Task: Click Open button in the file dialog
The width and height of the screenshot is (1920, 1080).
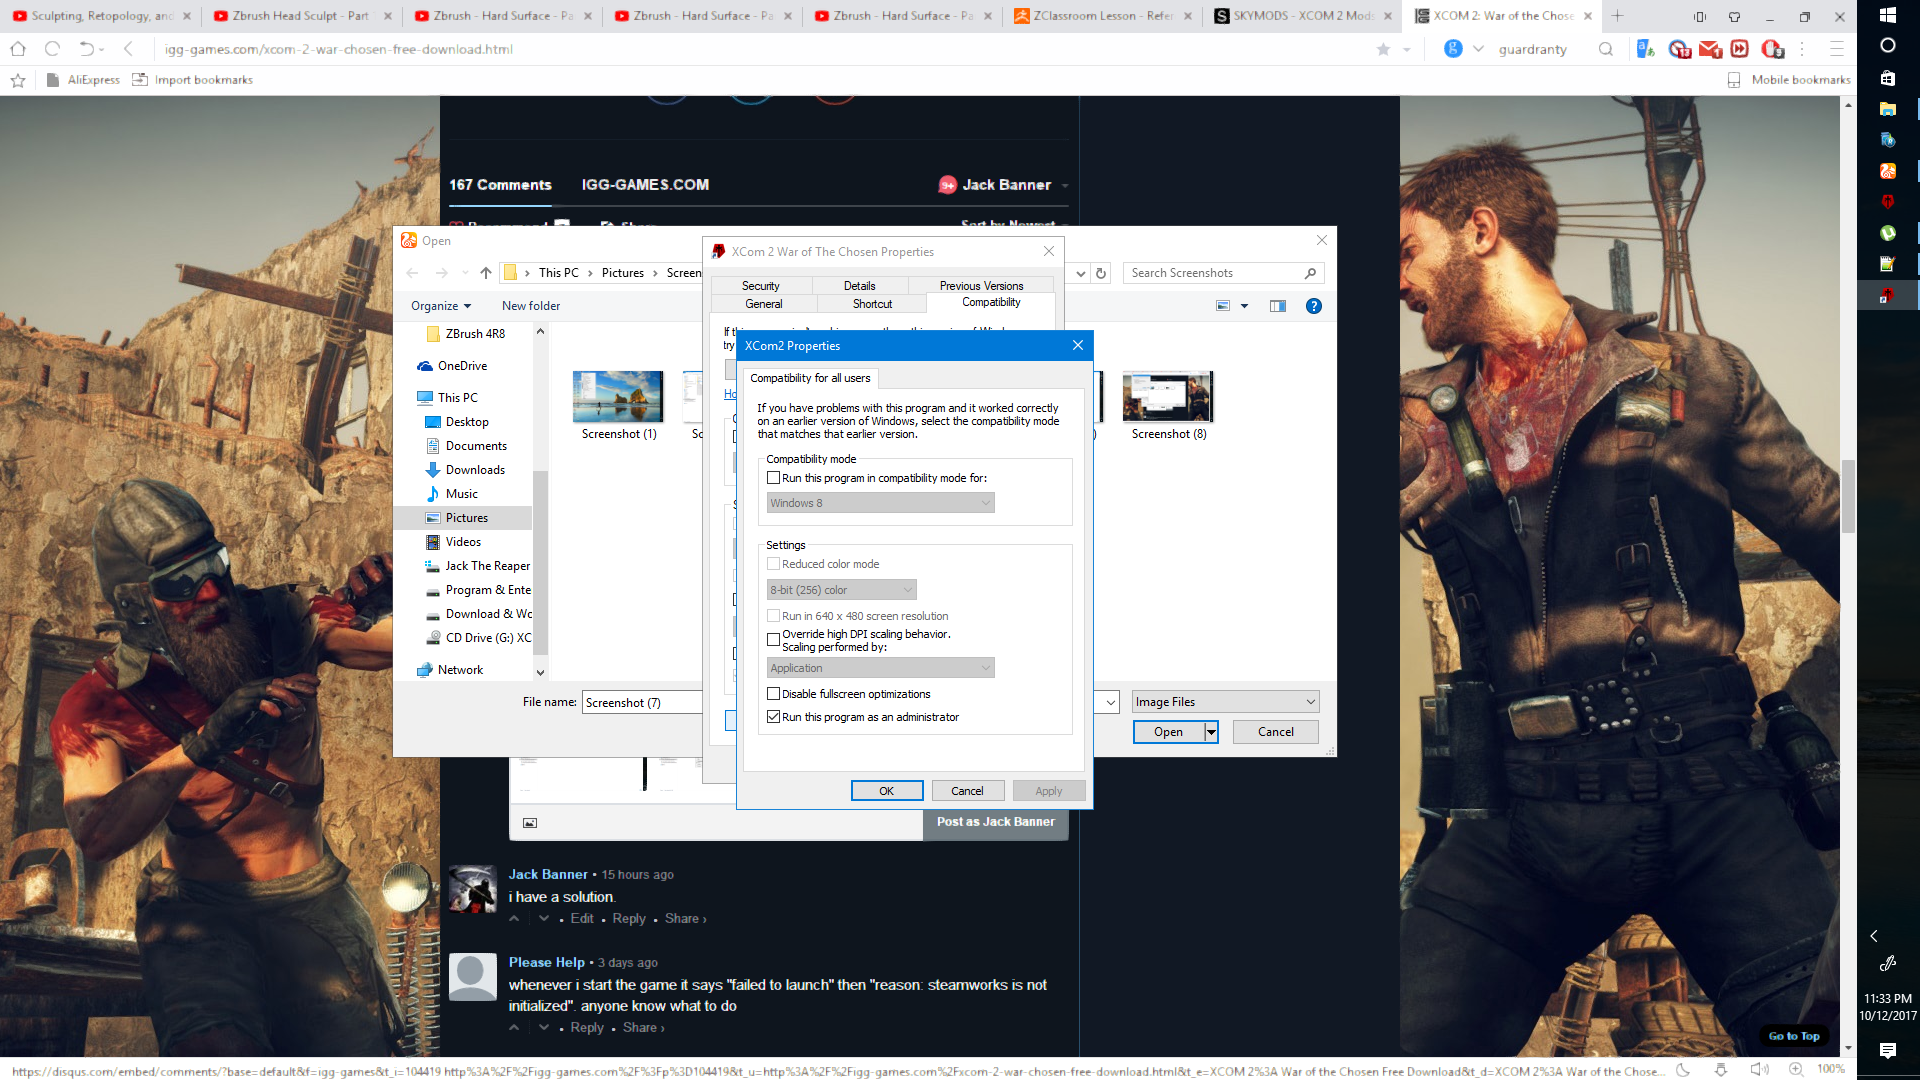Action: click(x=1168, y=732)
